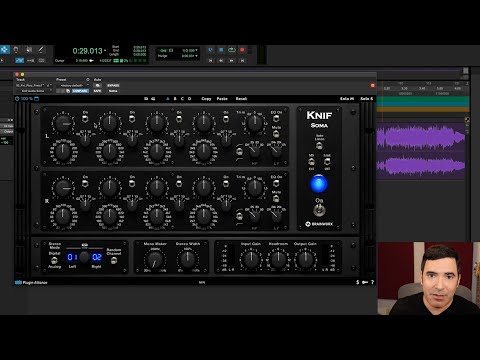Click the L channel high-pass filter shape switch
This screenshot has height=360, width=480.
point(239,152)
